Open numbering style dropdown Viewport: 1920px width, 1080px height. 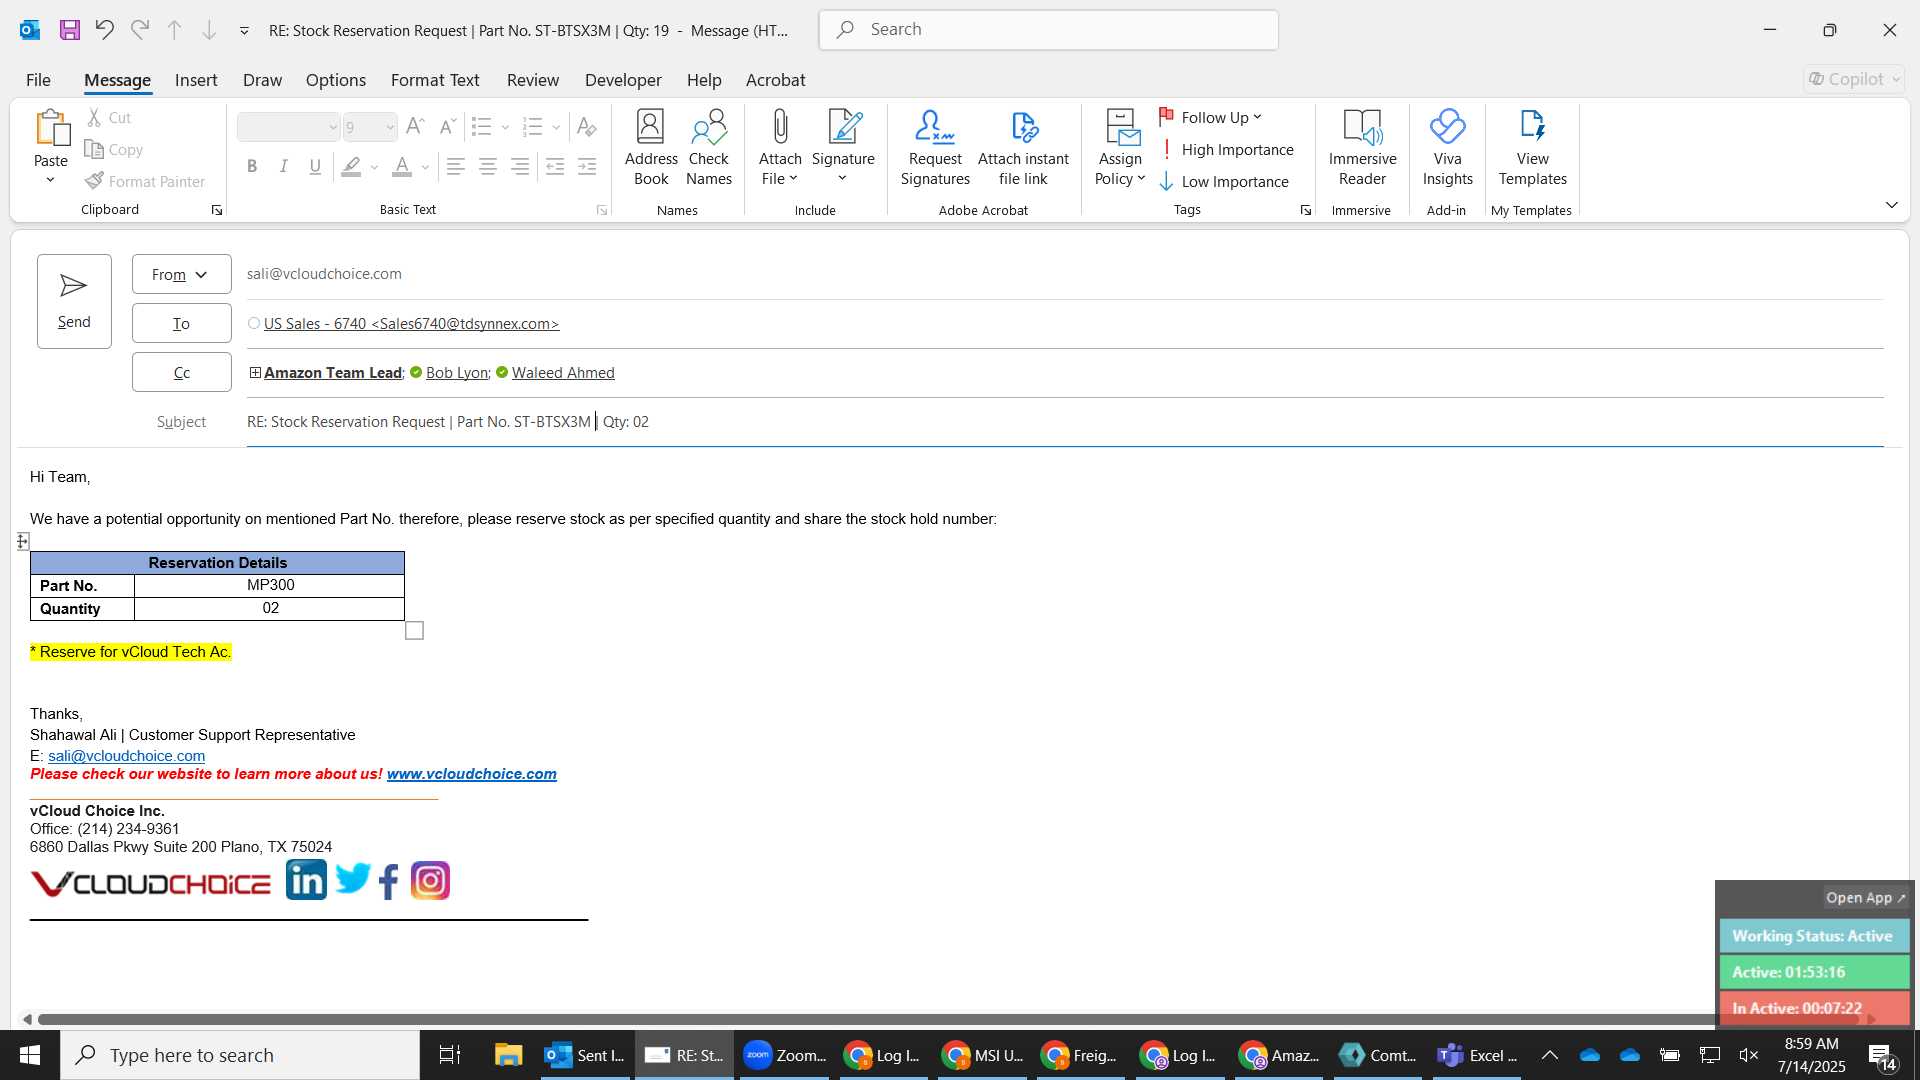coord(556,127)
